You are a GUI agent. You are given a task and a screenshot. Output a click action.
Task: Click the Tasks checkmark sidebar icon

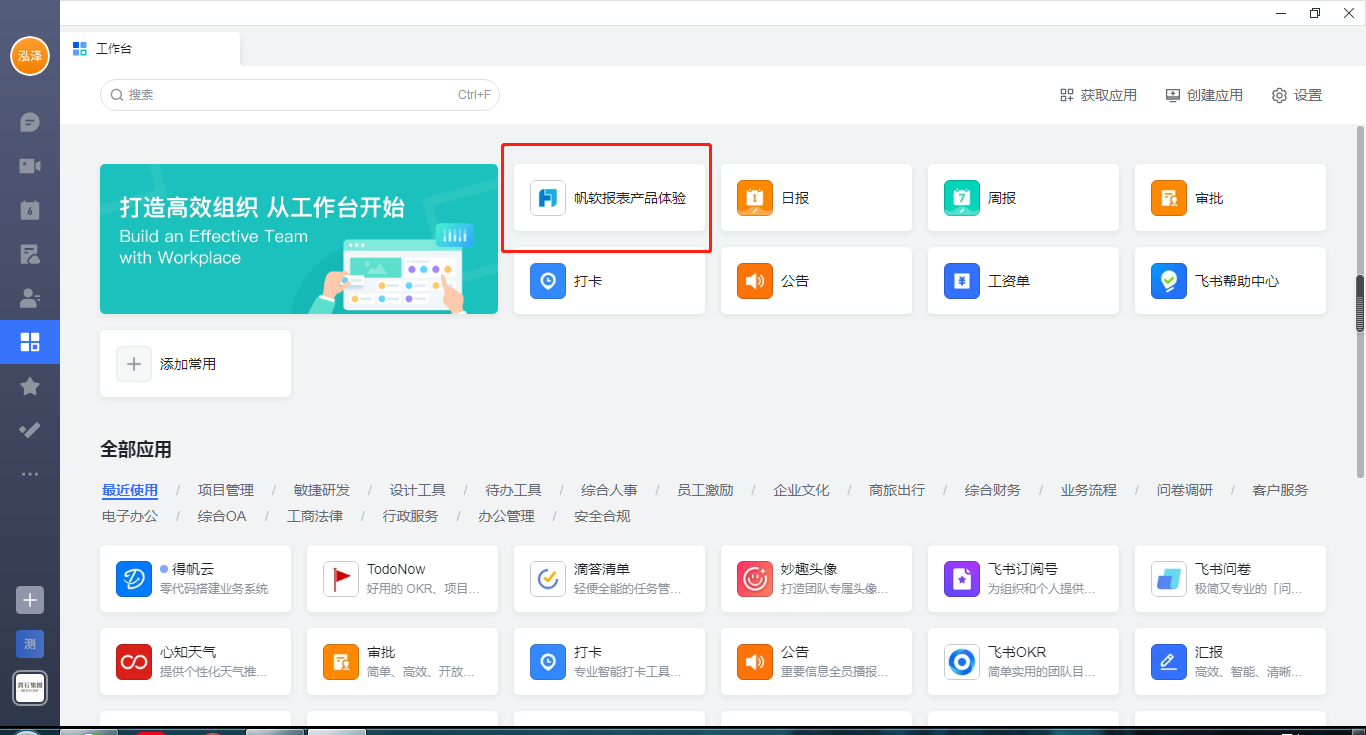[x=30, y=430]
